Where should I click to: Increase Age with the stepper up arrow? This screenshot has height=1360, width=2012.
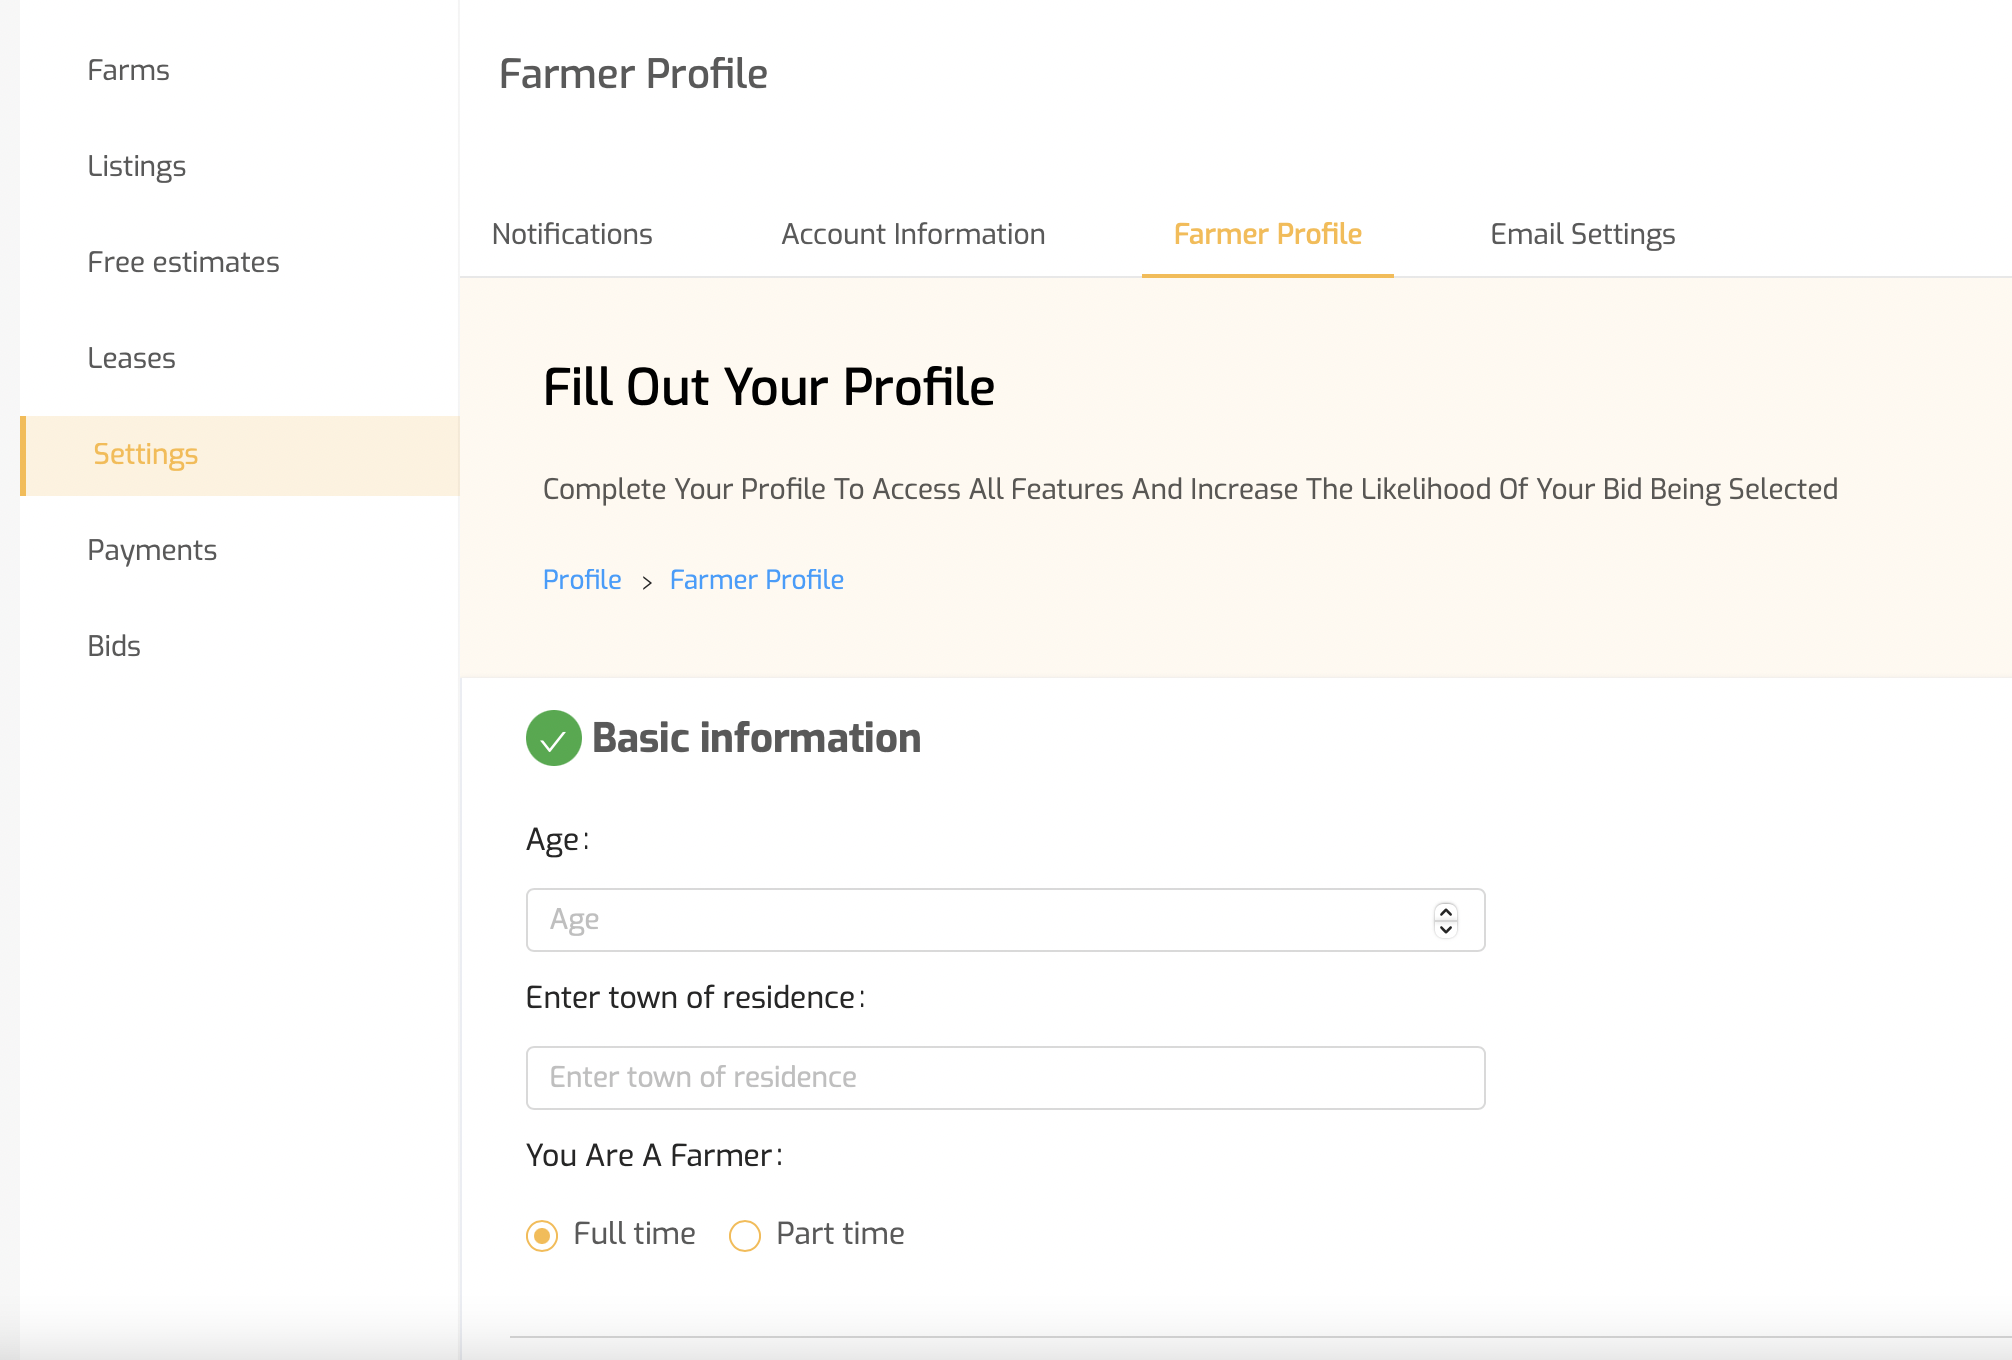[x=1445, y=912]
